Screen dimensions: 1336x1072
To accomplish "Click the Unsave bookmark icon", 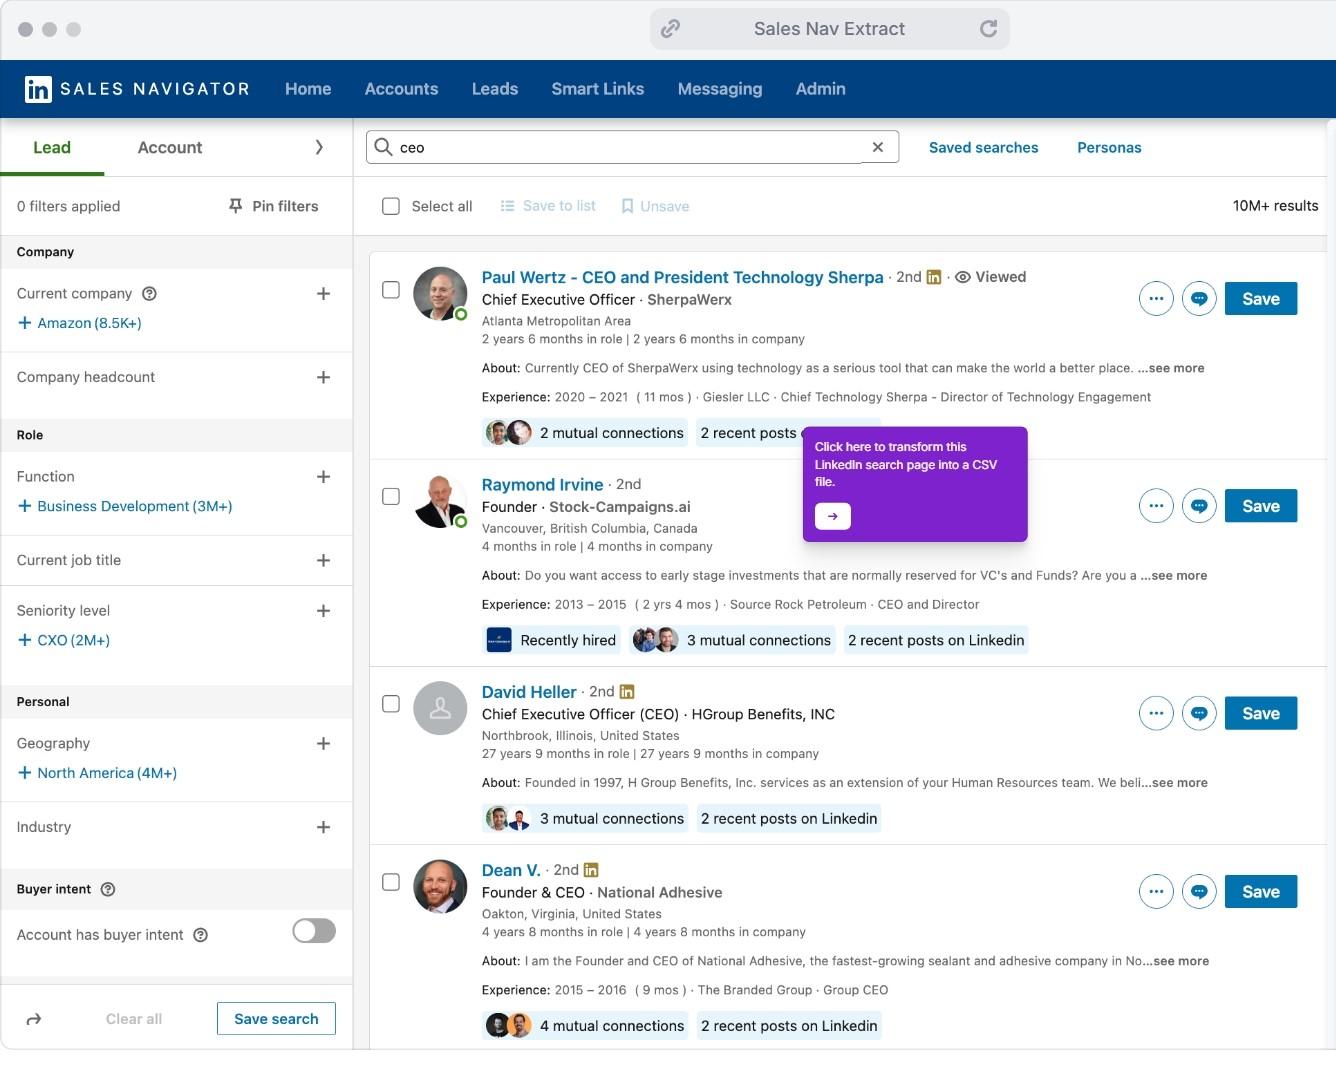I will 628,206.
